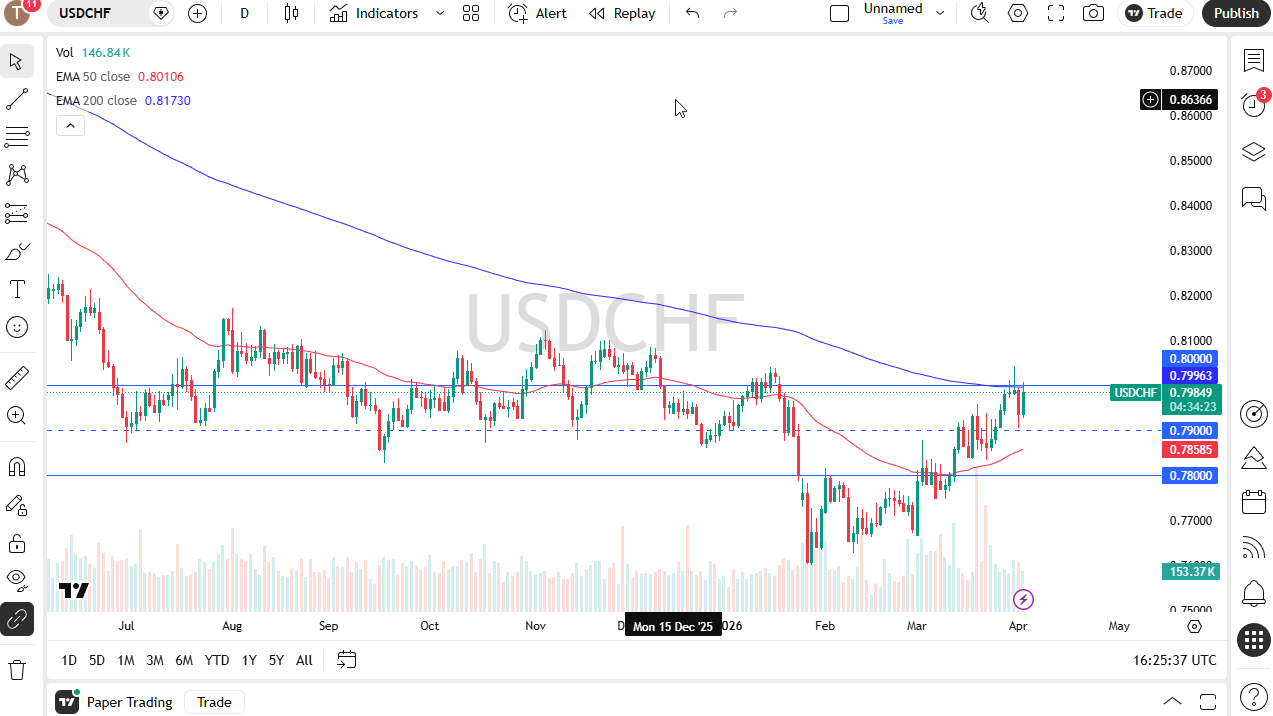The width and height of the screenshot is (1273, 716).
Task: Click the Publish button
Action: [x=1236, y=13]
